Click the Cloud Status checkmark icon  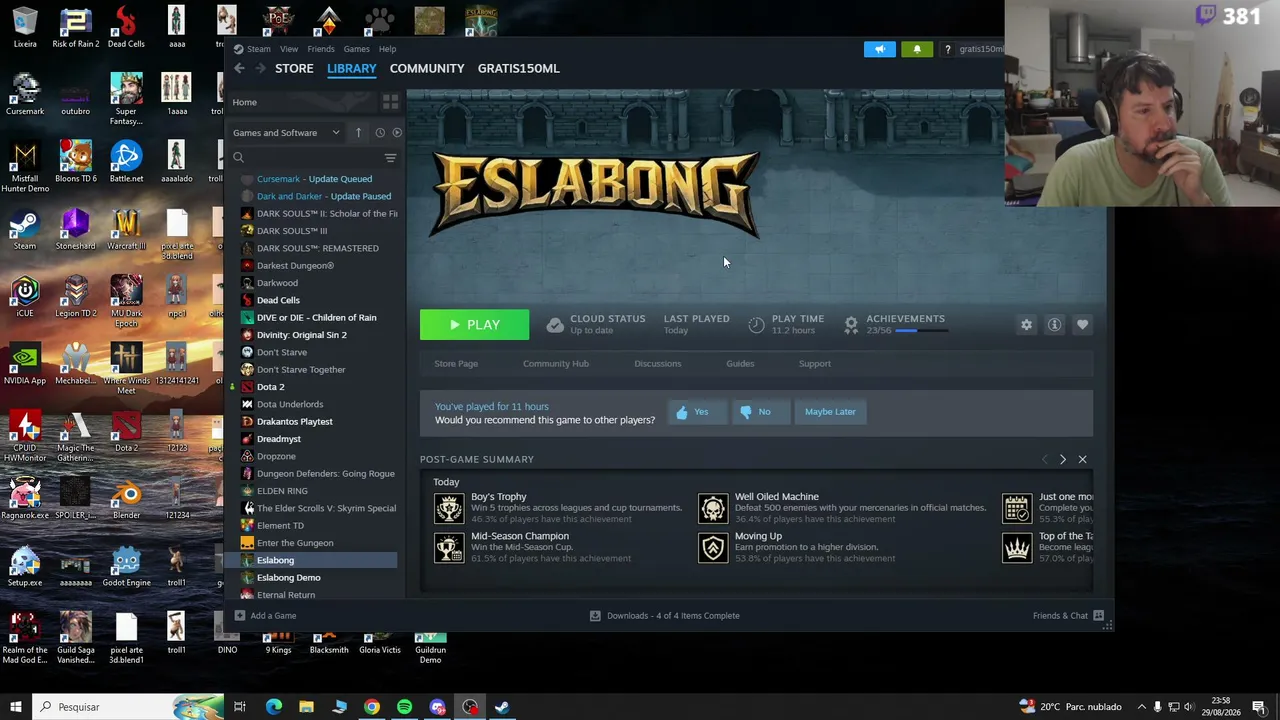click(555, 325)
